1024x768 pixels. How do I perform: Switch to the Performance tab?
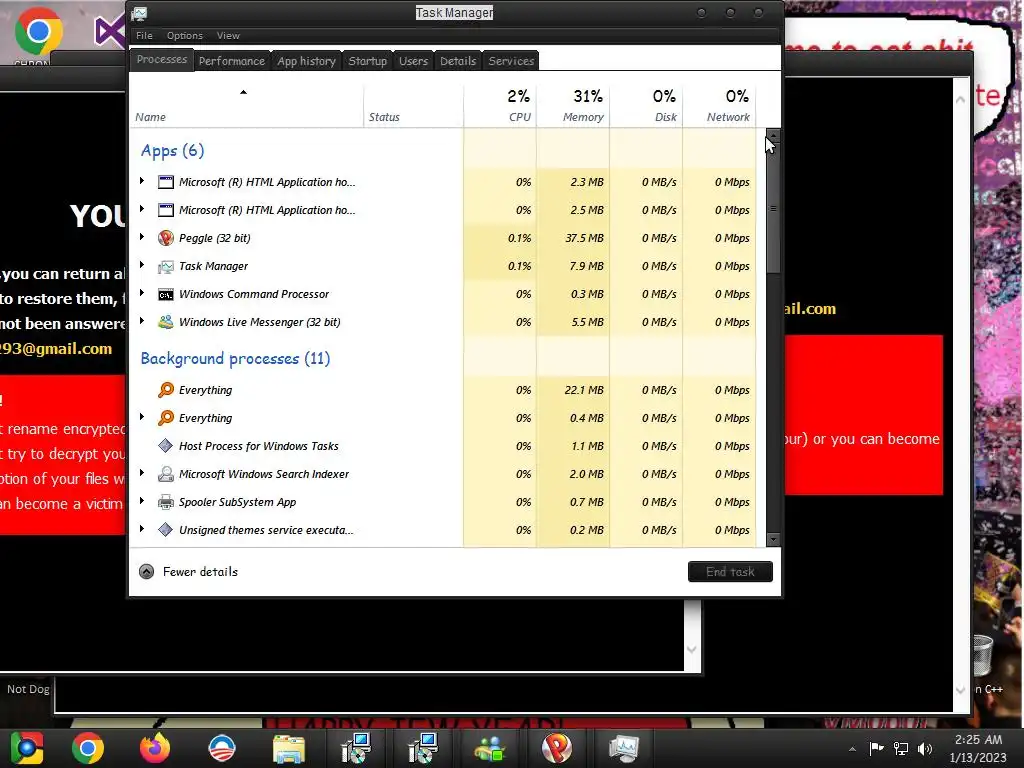232,61
